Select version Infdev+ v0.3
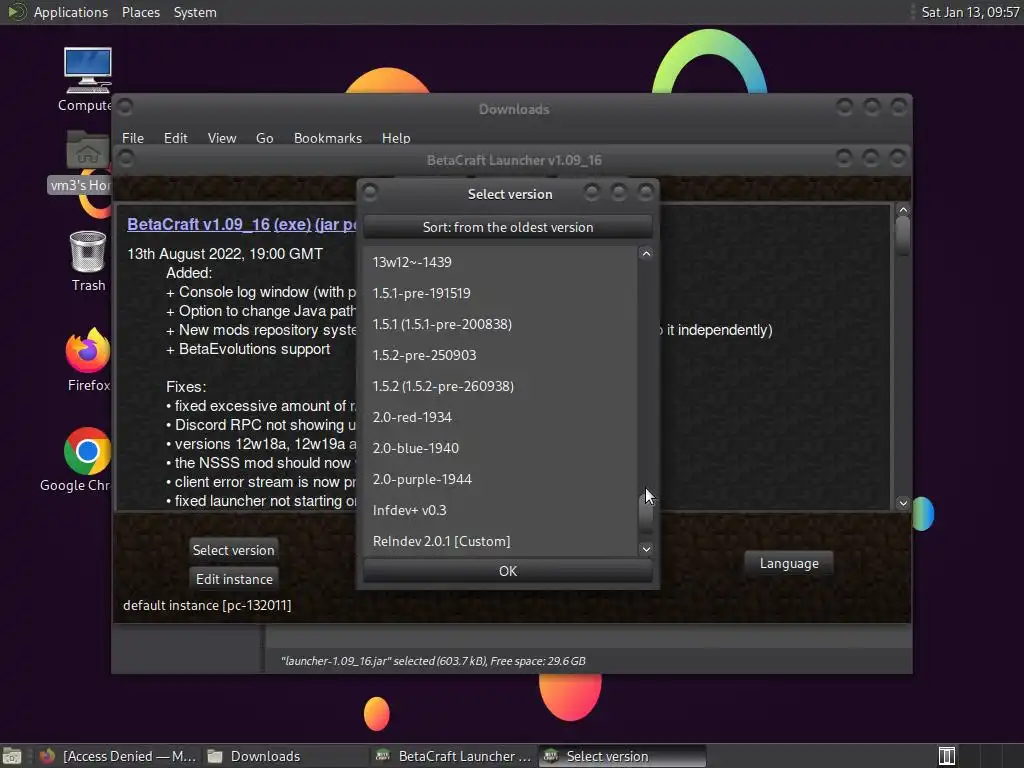The image size is (1024, 768). click(x=500, y=510)
